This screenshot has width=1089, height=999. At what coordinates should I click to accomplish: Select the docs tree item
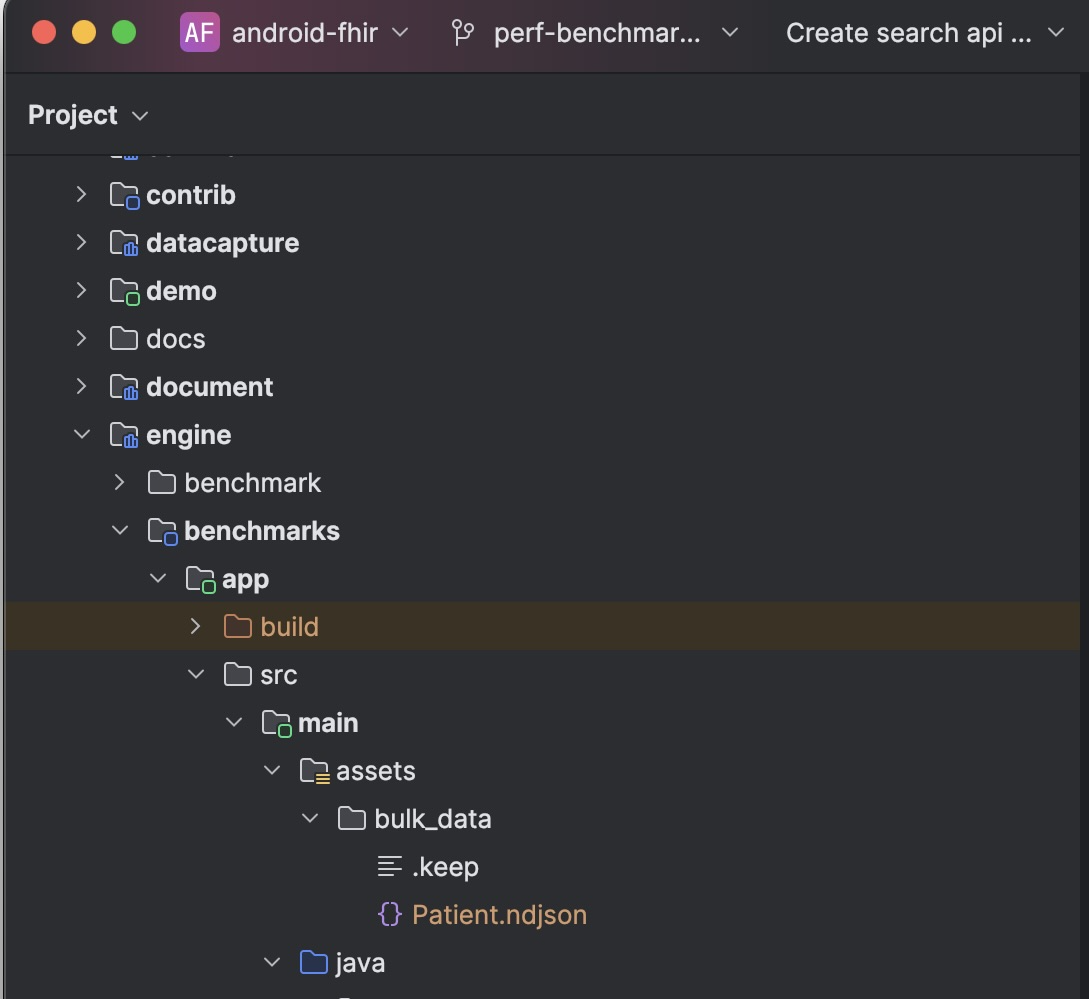pyautogui.click(x=175, y=339)
